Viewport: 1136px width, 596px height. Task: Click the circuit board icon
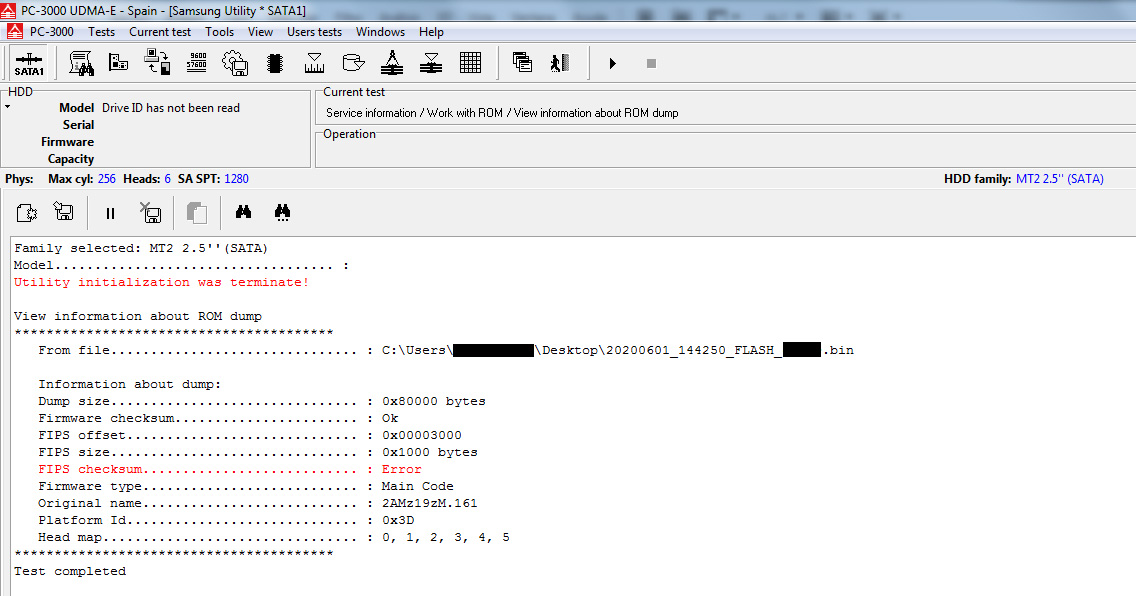point(119,63)
